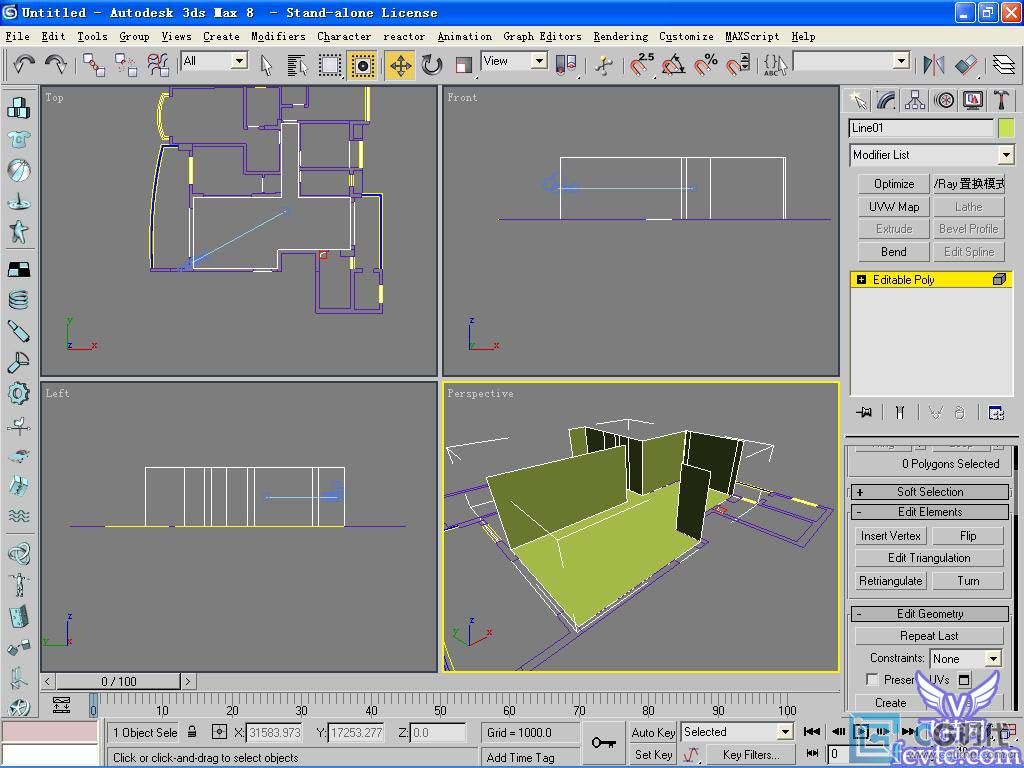Click the object color swatch beside Line01
This screenshot has width=1024, height=768.
pyautogui.click(x=1006, y=128)
